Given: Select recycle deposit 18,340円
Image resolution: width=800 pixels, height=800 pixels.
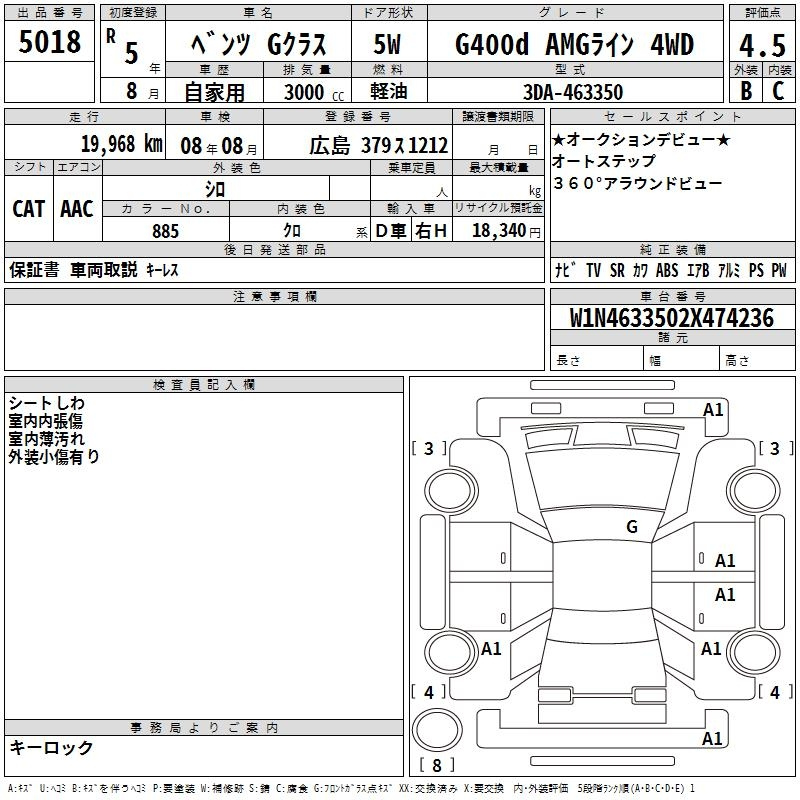Looking at the screenshot, I should [x=506, y=231].
